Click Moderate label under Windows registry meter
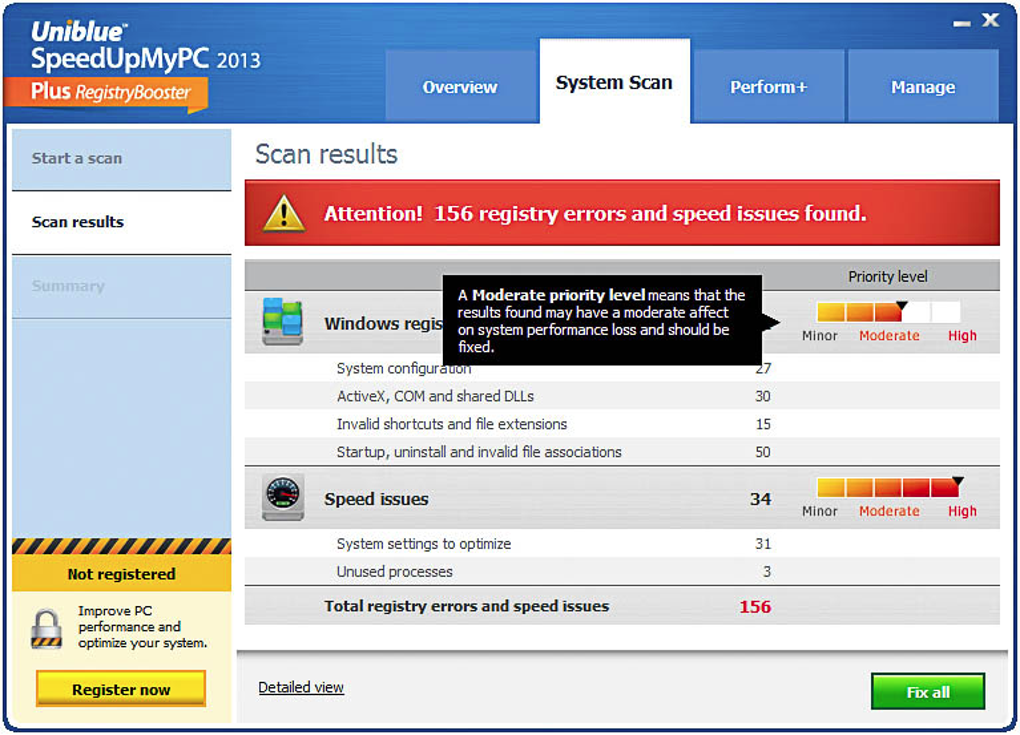 pos(889,336)
